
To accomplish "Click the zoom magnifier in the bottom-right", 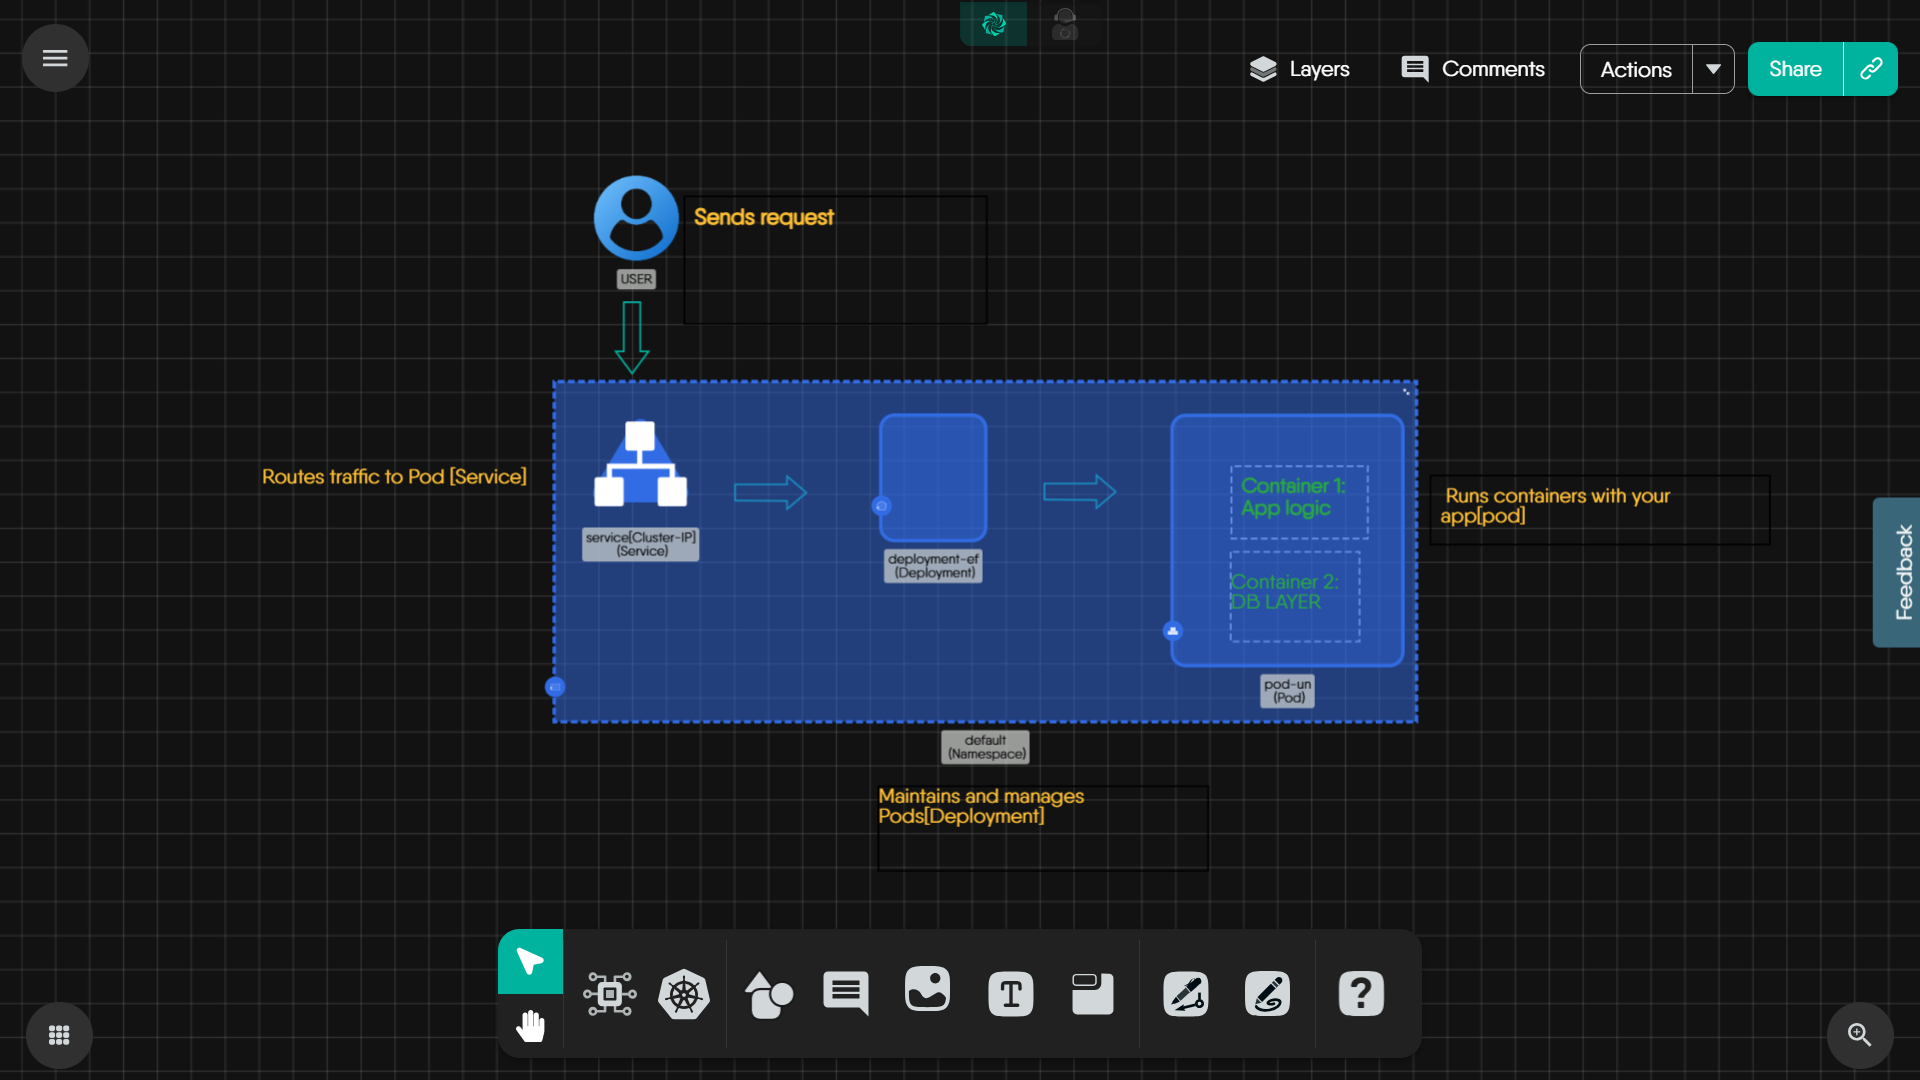I will pos(1858,1035).
